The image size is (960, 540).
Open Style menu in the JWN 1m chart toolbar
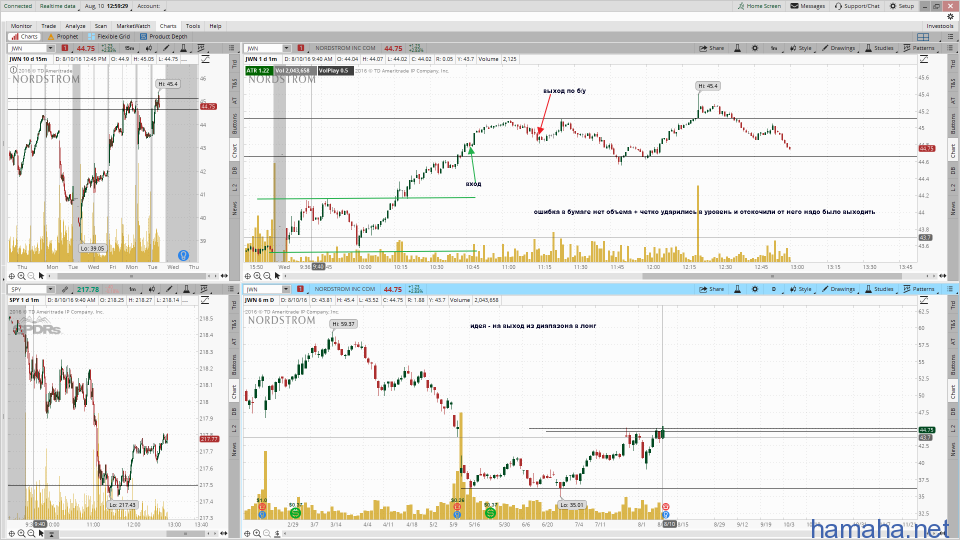800,48
